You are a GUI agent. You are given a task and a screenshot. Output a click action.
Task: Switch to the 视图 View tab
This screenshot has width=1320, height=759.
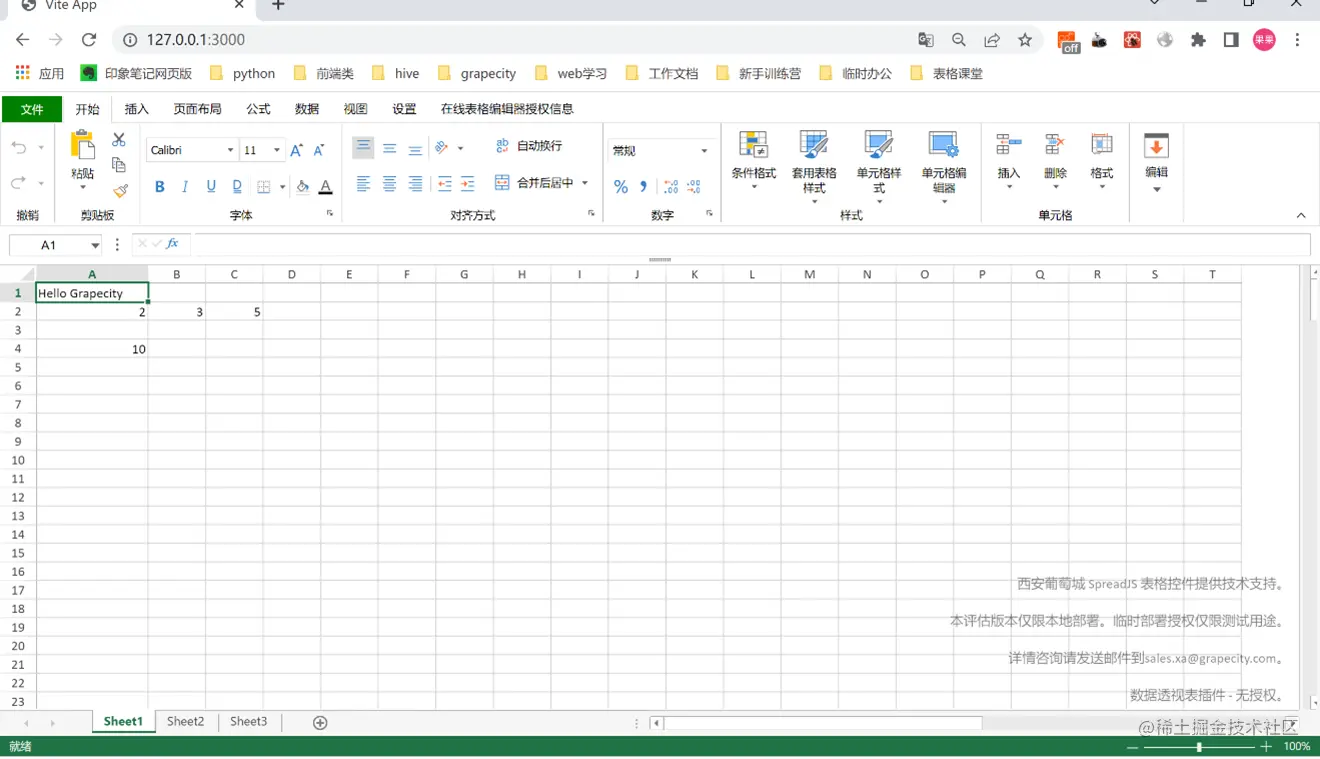pyautogui.click(x=355, y=109)
